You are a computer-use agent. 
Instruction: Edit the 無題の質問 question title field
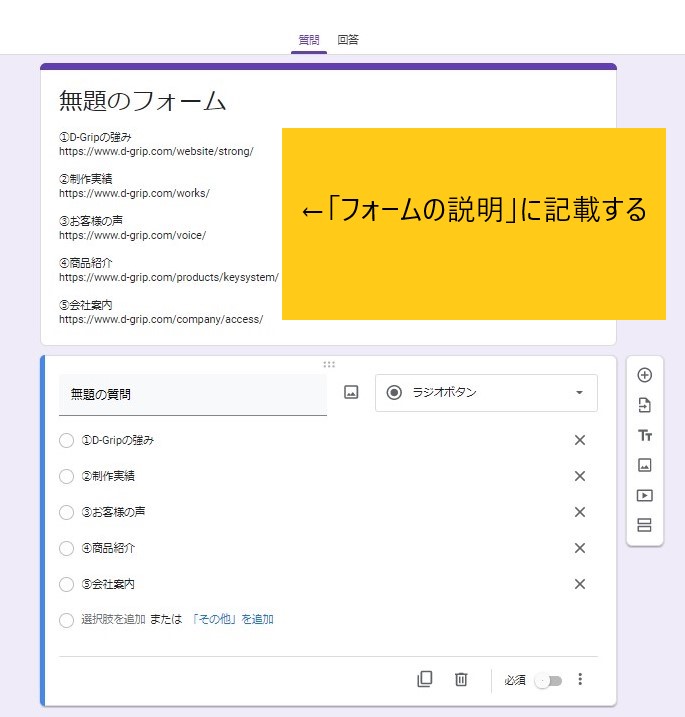click(193, 395)
